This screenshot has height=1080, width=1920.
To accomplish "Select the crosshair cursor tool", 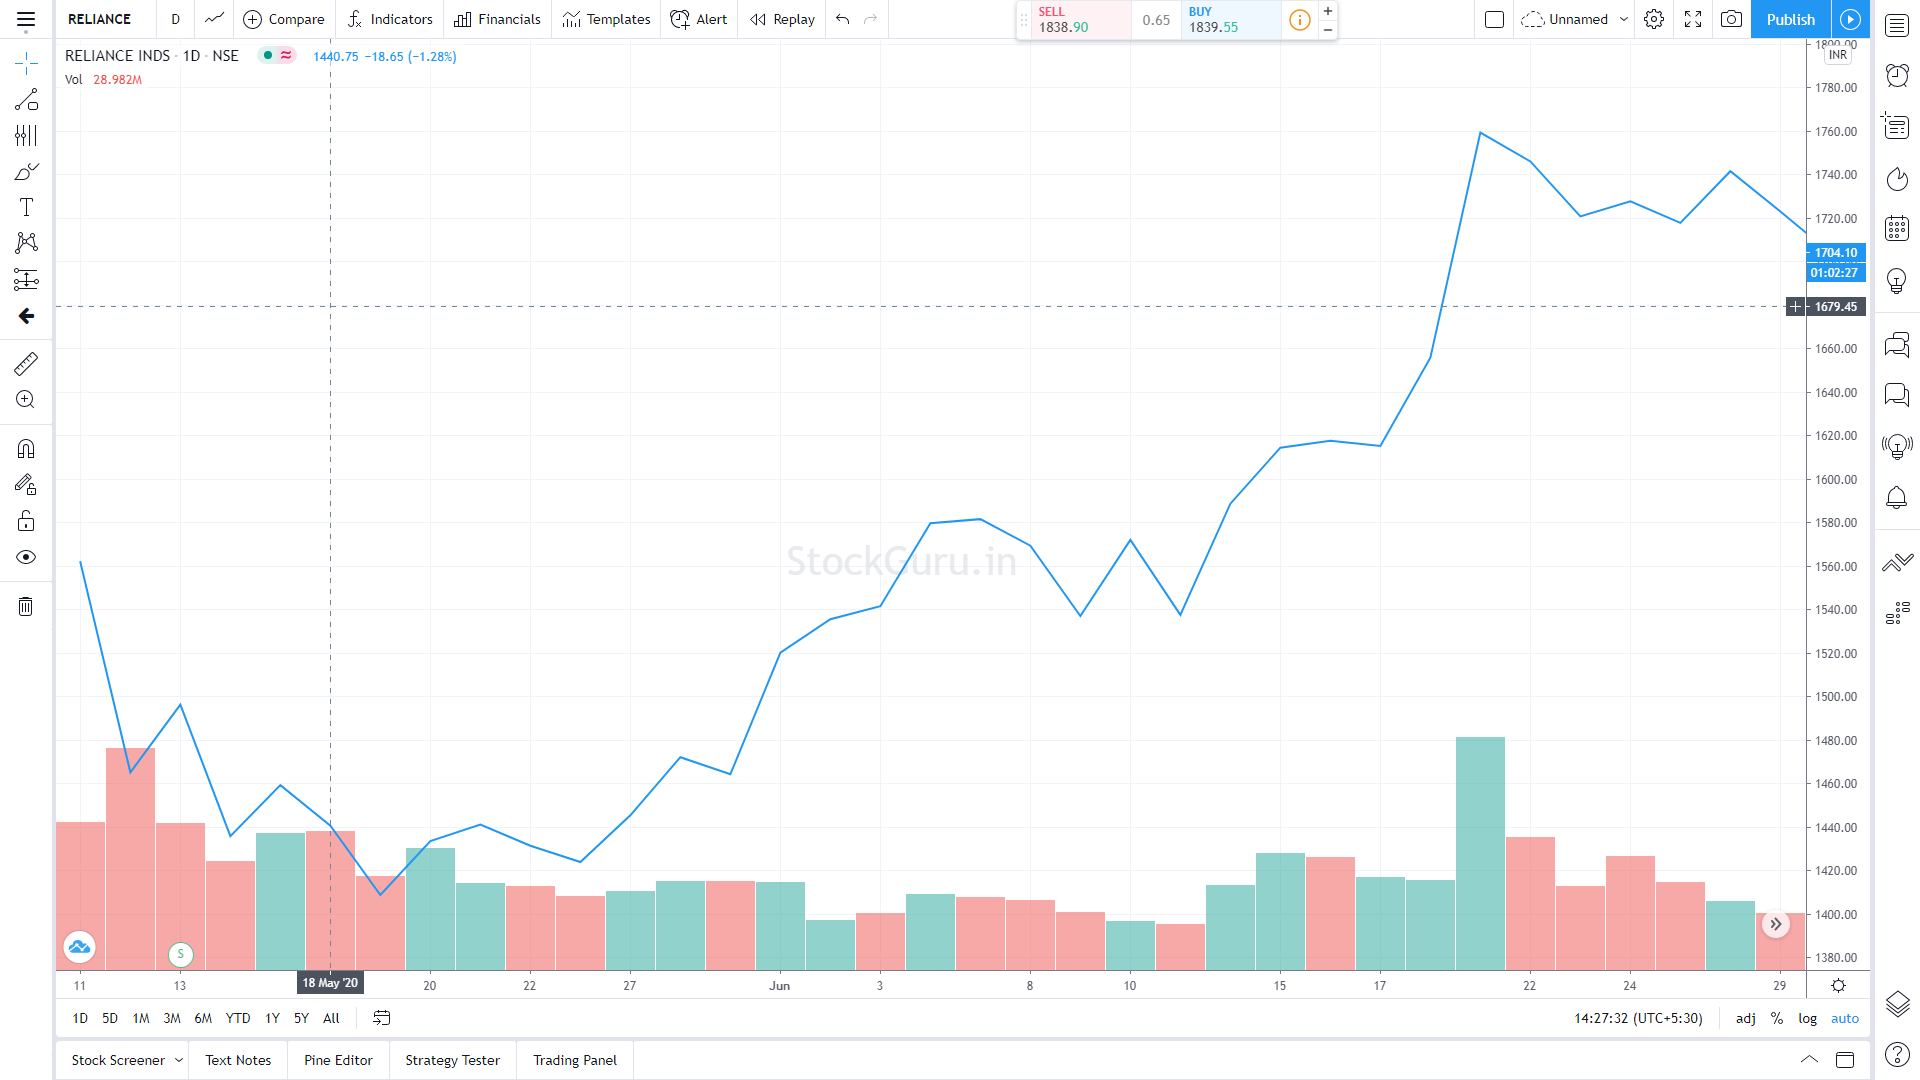I will 26,64.
